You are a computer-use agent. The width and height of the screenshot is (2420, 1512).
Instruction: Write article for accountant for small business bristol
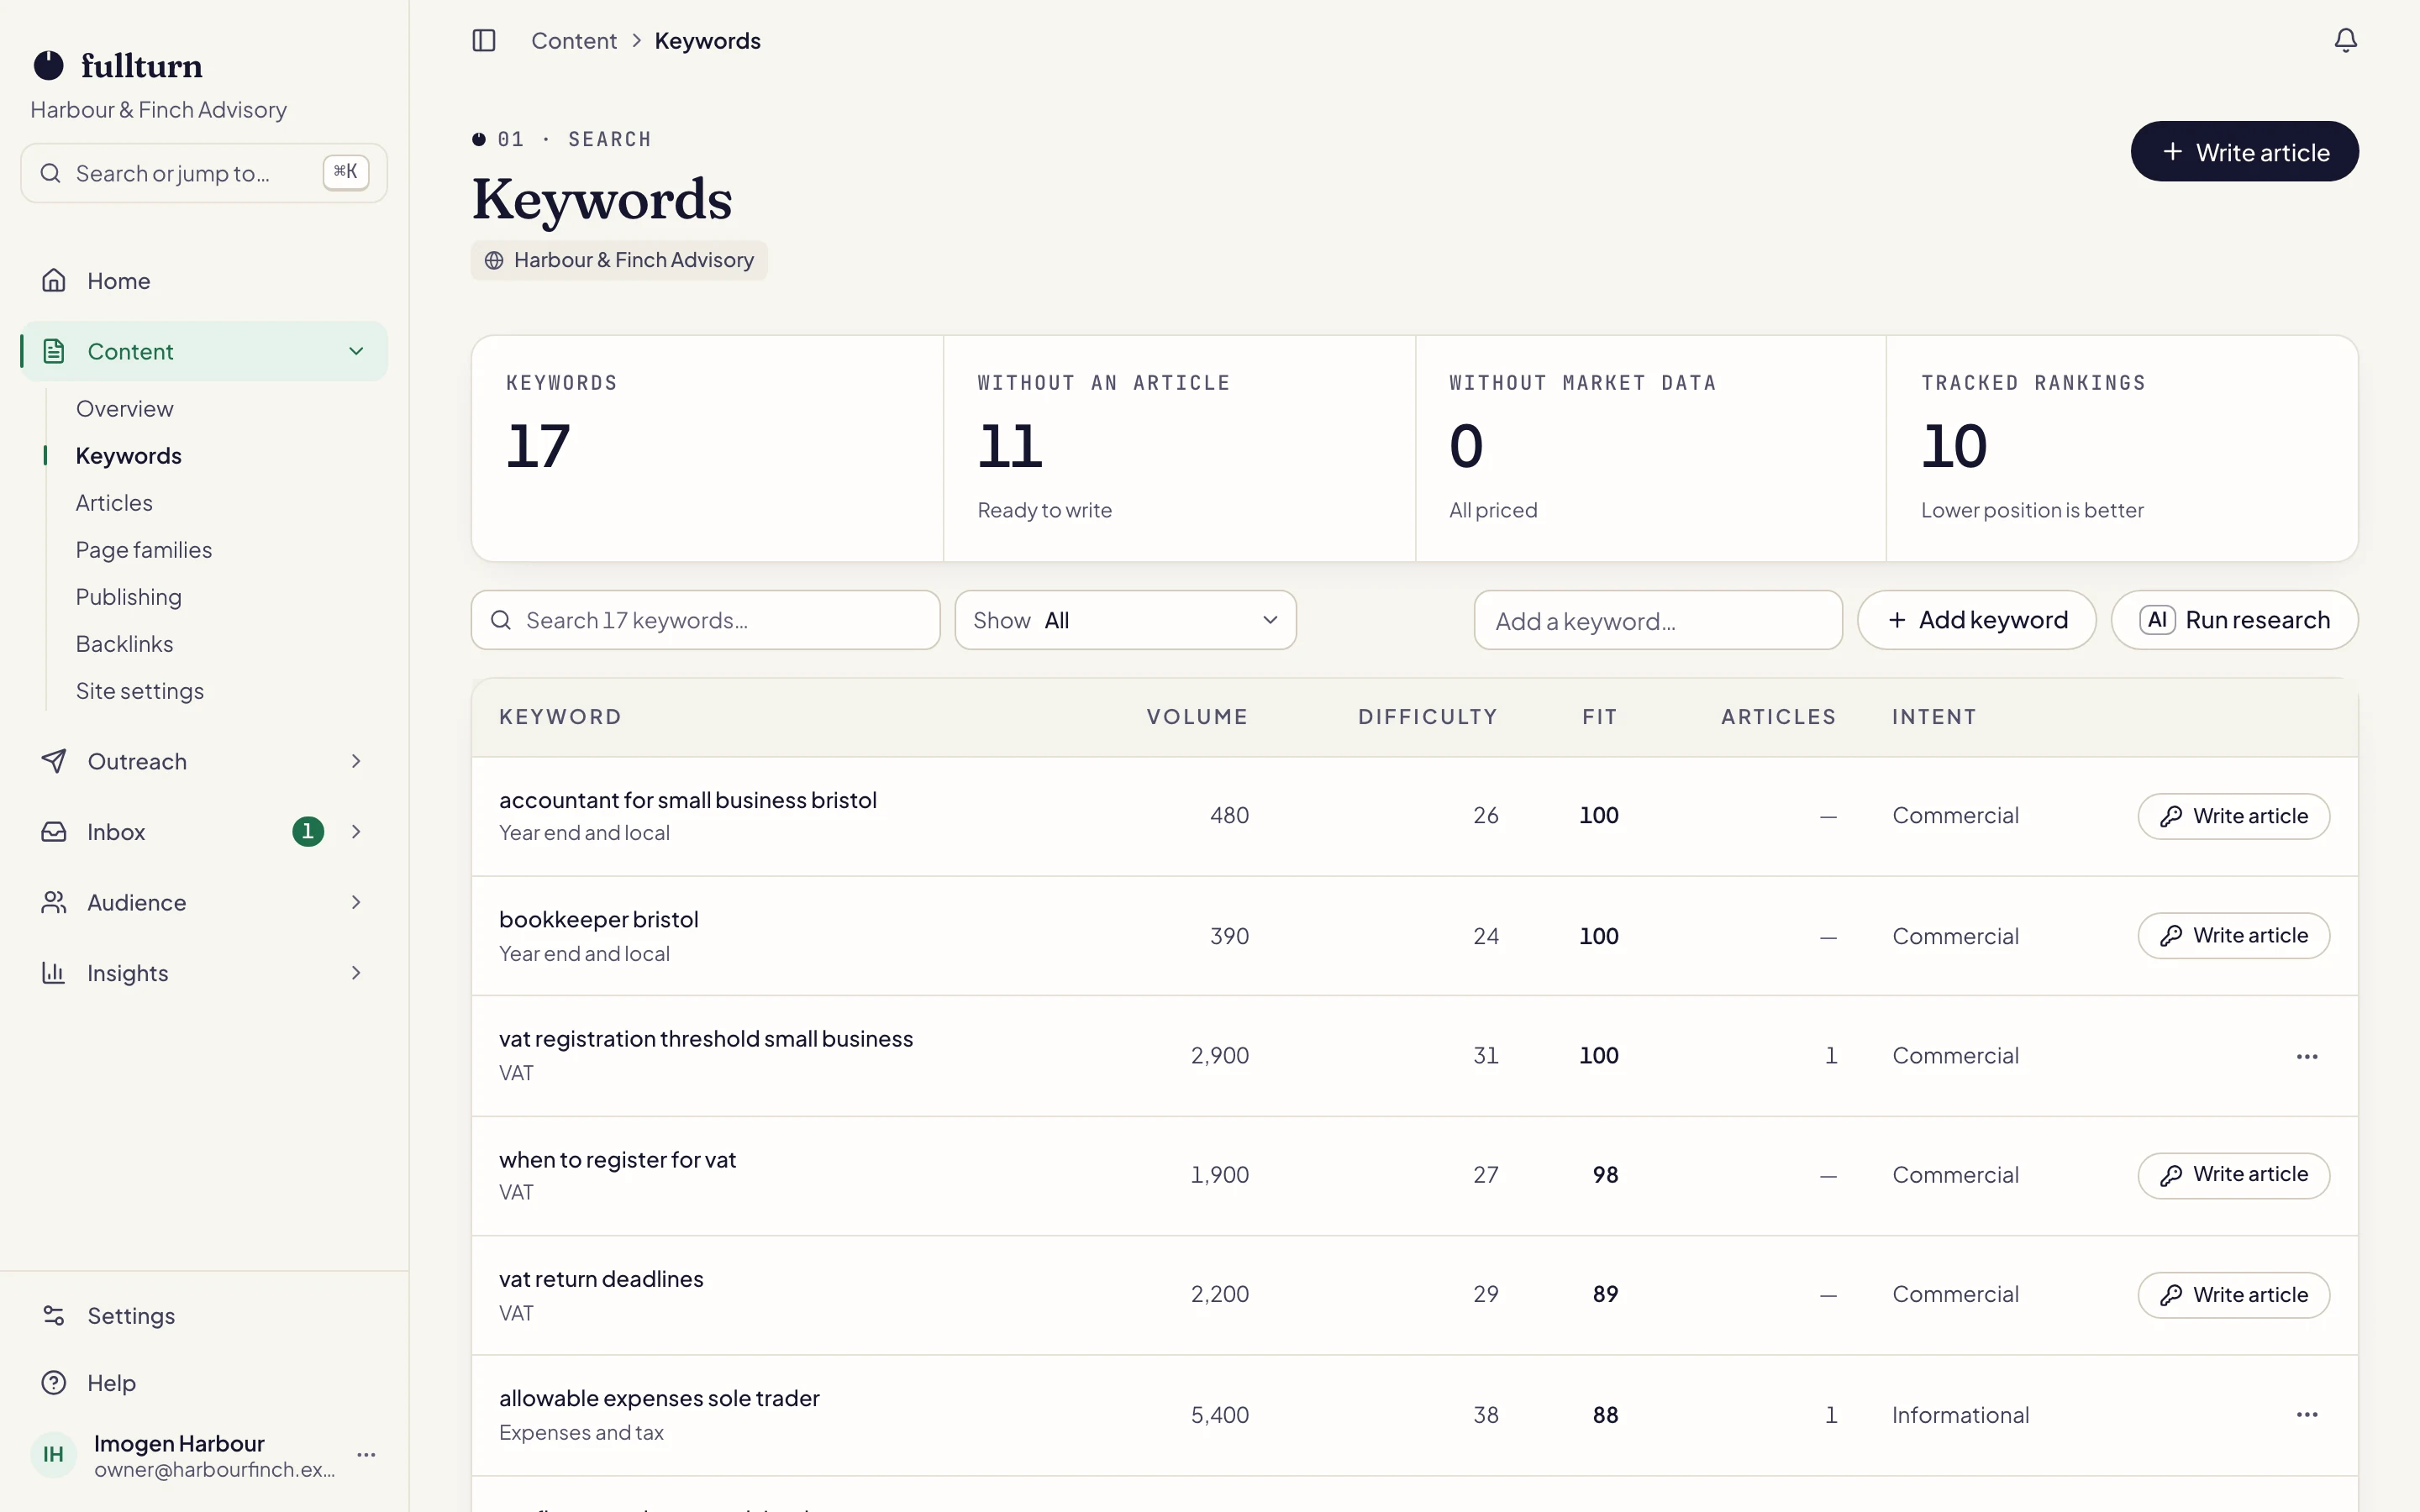tap(2233, 816)
